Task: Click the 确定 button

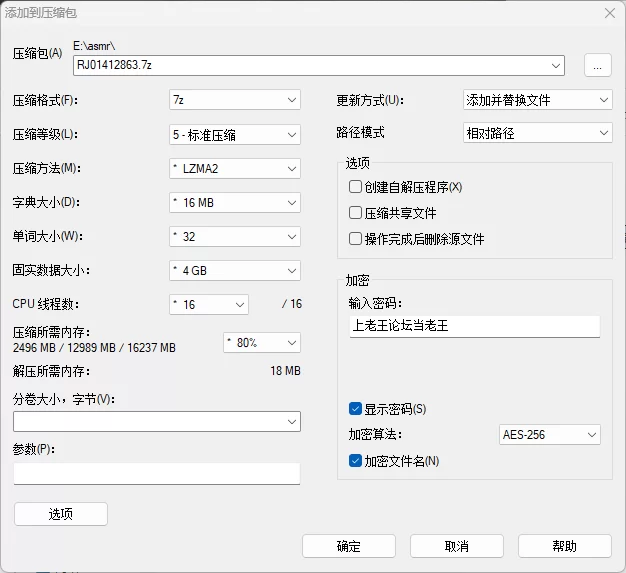Action: click(x=349, y=546)
